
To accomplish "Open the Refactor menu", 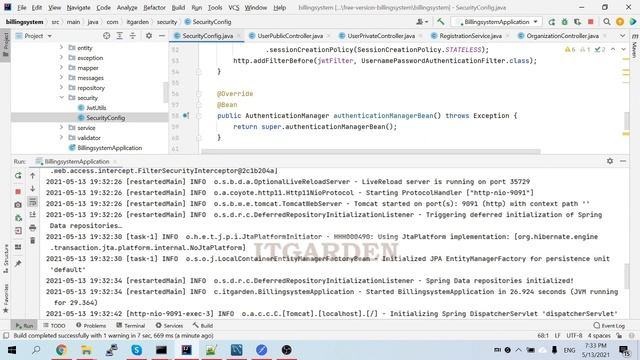I will tap(154, 7).
